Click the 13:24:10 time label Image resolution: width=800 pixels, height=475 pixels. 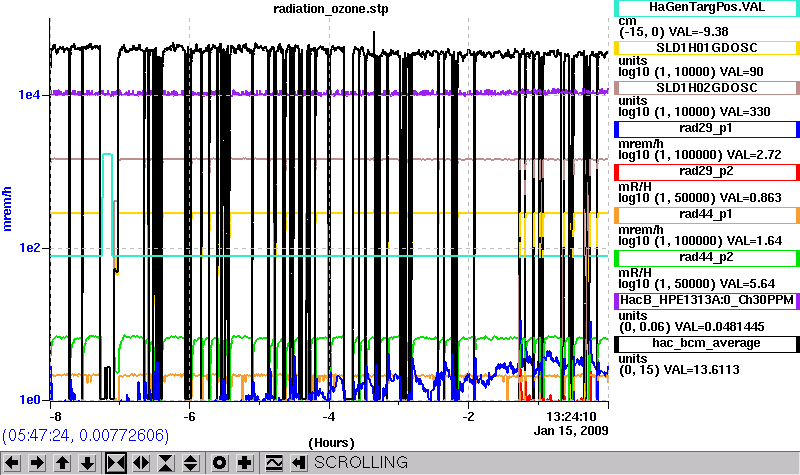571,416
